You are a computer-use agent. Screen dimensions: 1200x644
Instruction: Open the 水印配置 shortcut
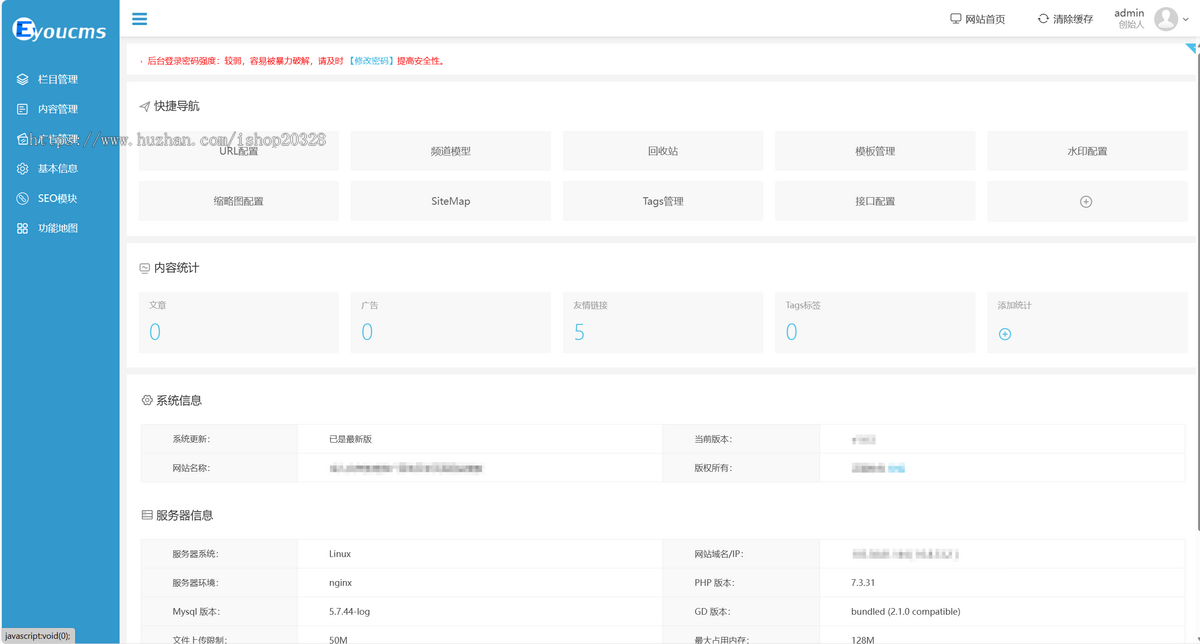(1087, 151)
